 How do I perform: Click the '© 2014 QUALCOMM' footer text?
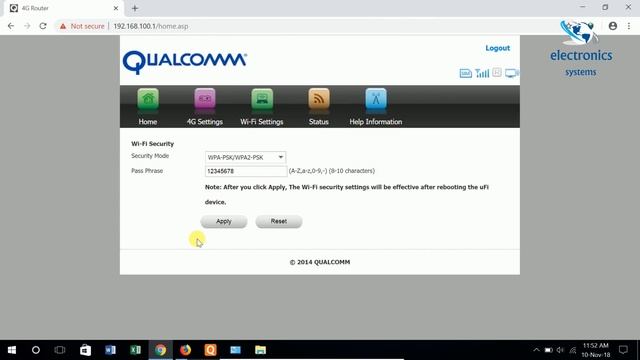[x=320, y=262]
